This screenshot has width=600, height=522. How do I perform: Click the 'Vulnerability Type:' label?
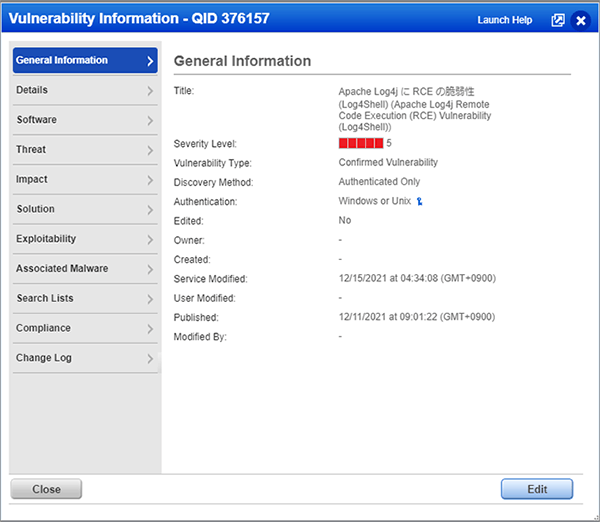point(213,163)
